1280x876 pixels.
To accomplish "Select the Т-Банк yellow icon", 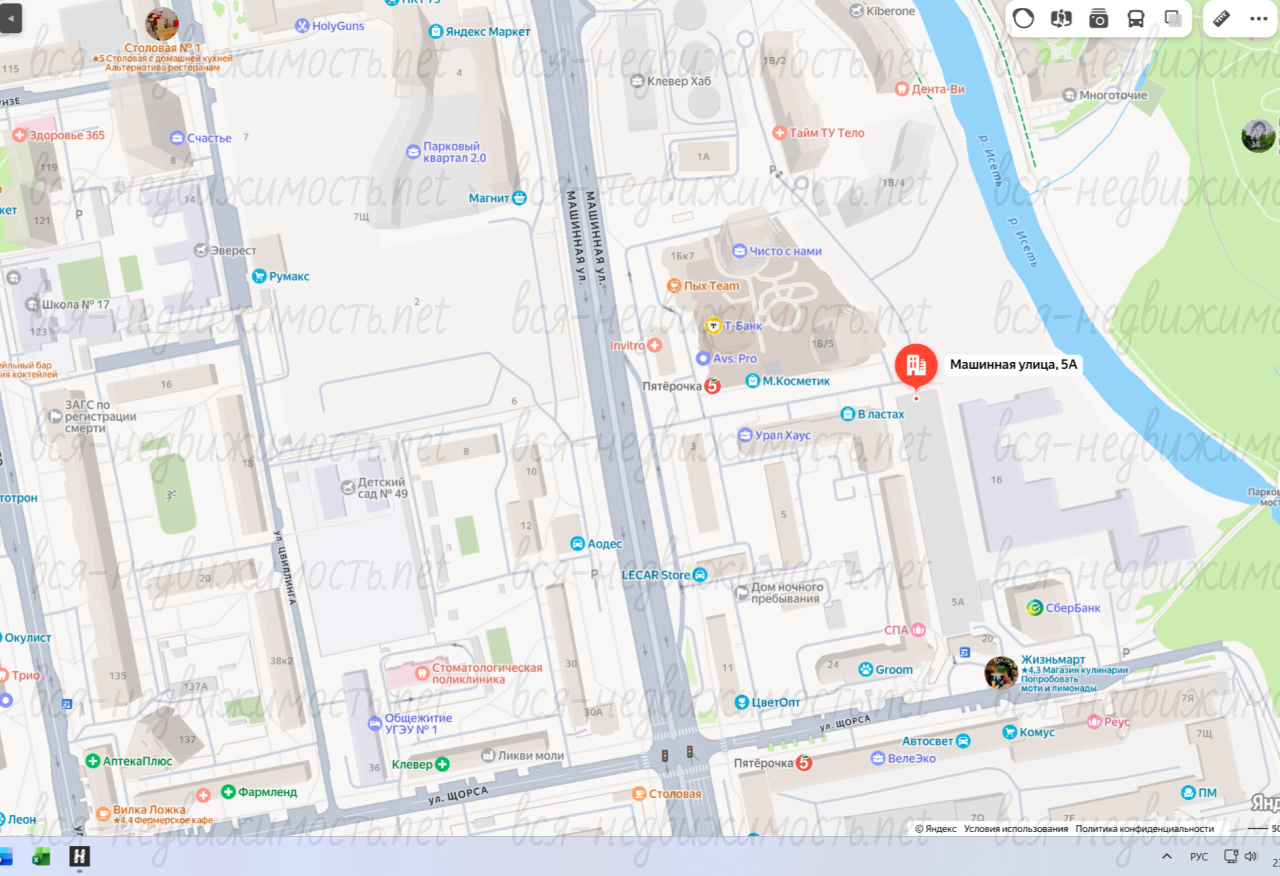I will coord(713,325).
